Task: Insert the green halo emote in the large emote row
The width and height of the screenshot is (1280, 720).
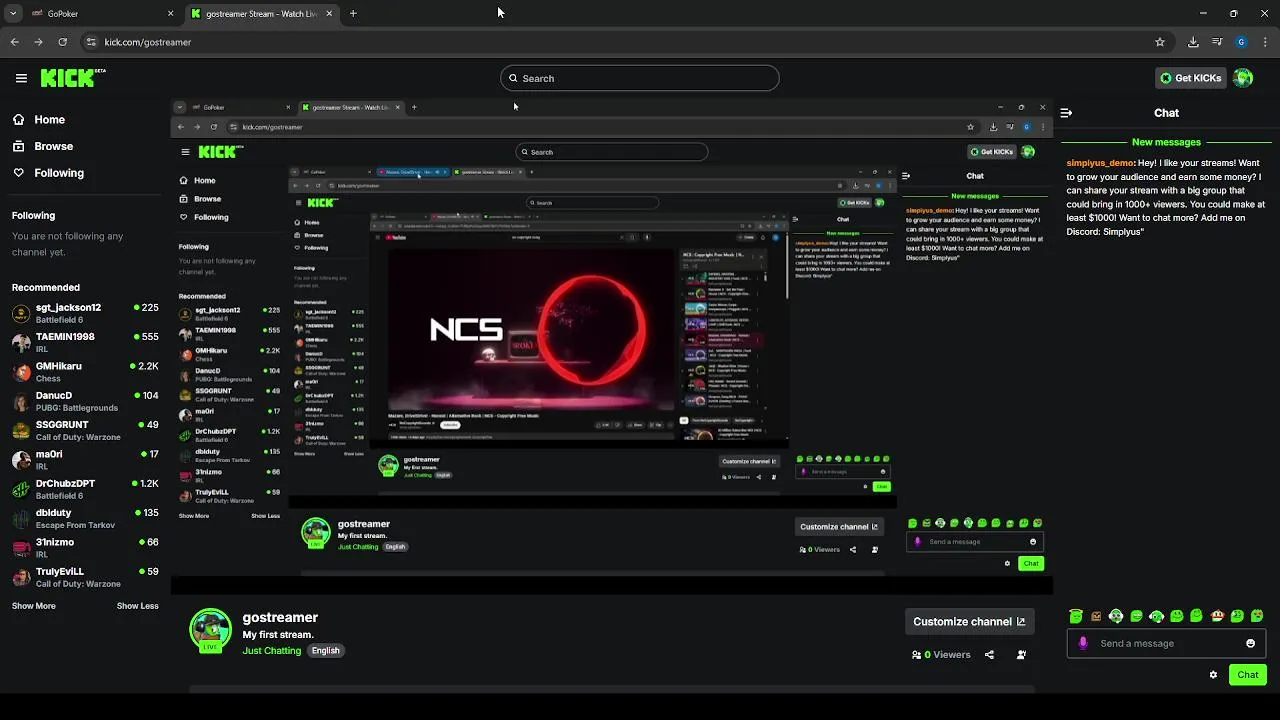Action: click(x=1076, y=616)
